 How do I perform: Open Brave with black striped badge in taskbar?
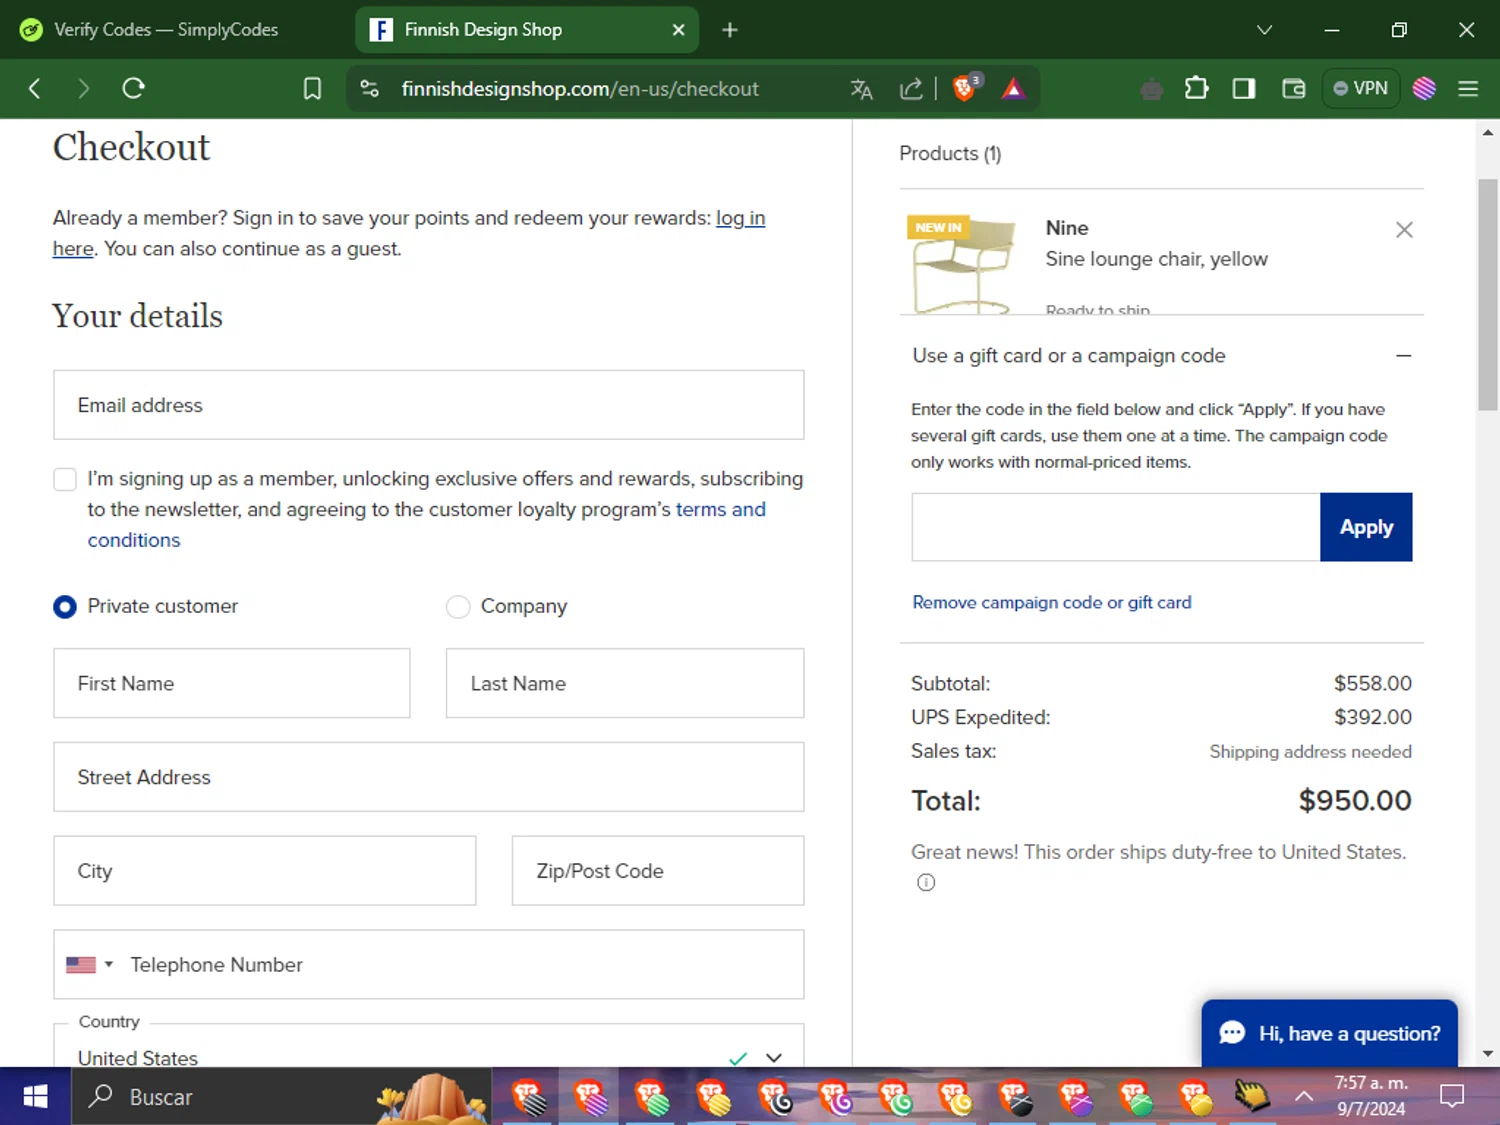529,1097
